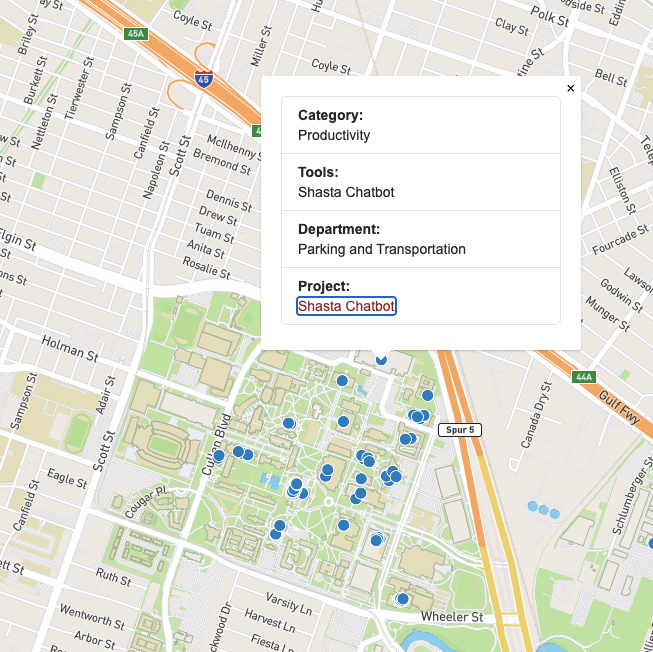Click the Holman St street label
The width and height of the screenshot is (653, 652).
(x=70, y=349)
